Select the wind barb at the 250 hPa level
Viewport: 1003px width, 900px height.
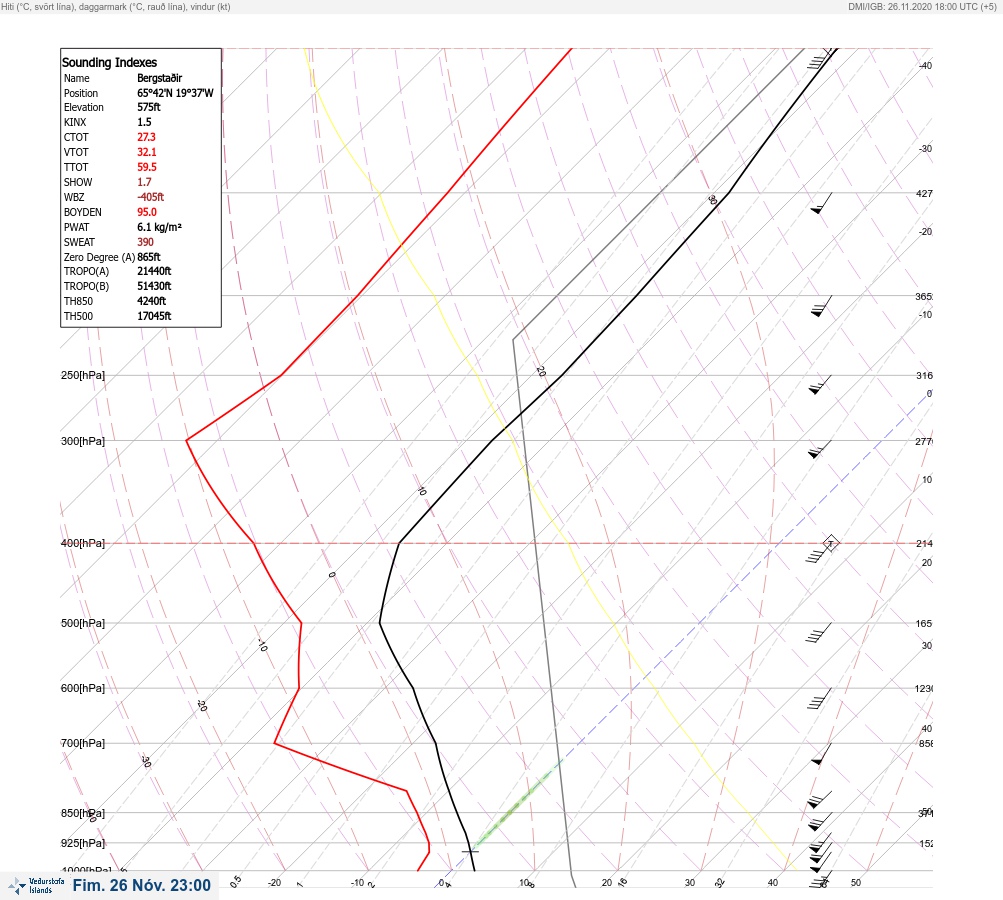point(819,384)
